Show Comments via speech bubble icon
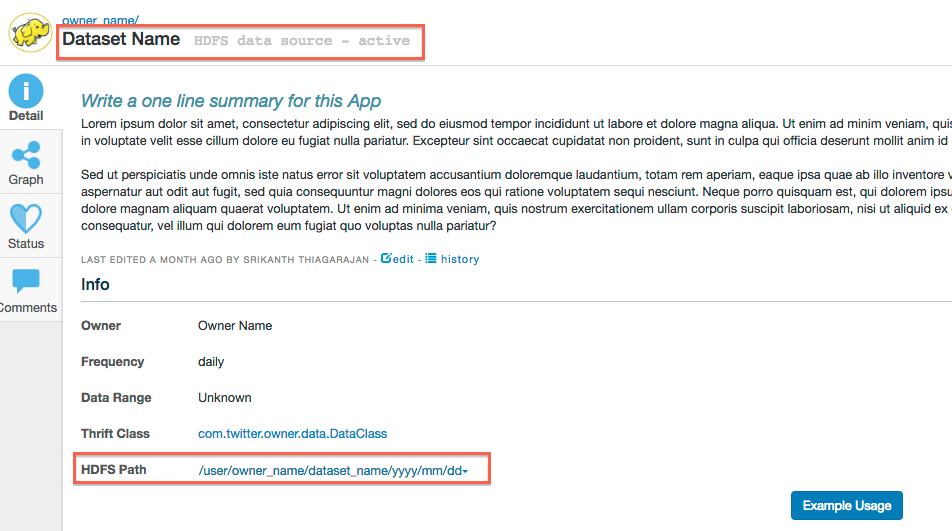Image resolution: width=952 pixels, height=531 pixels. [x=26, y=281]
